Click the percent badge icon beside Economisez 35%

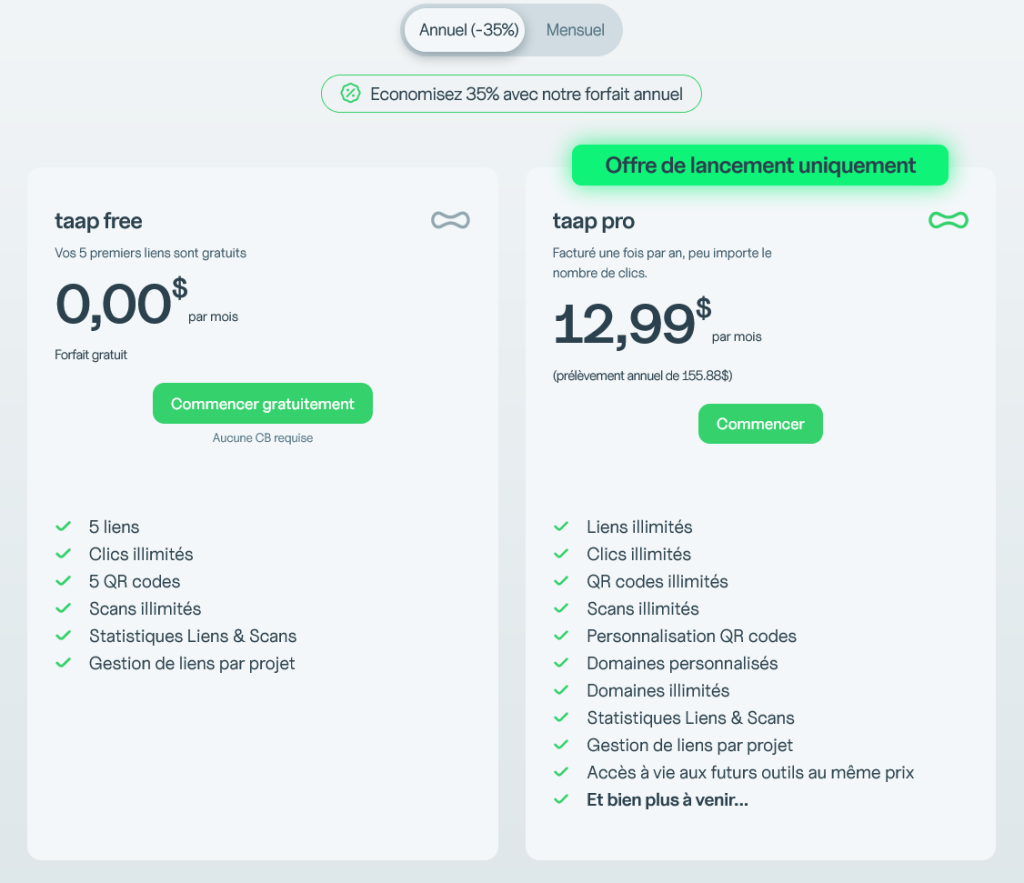[349, 93]
